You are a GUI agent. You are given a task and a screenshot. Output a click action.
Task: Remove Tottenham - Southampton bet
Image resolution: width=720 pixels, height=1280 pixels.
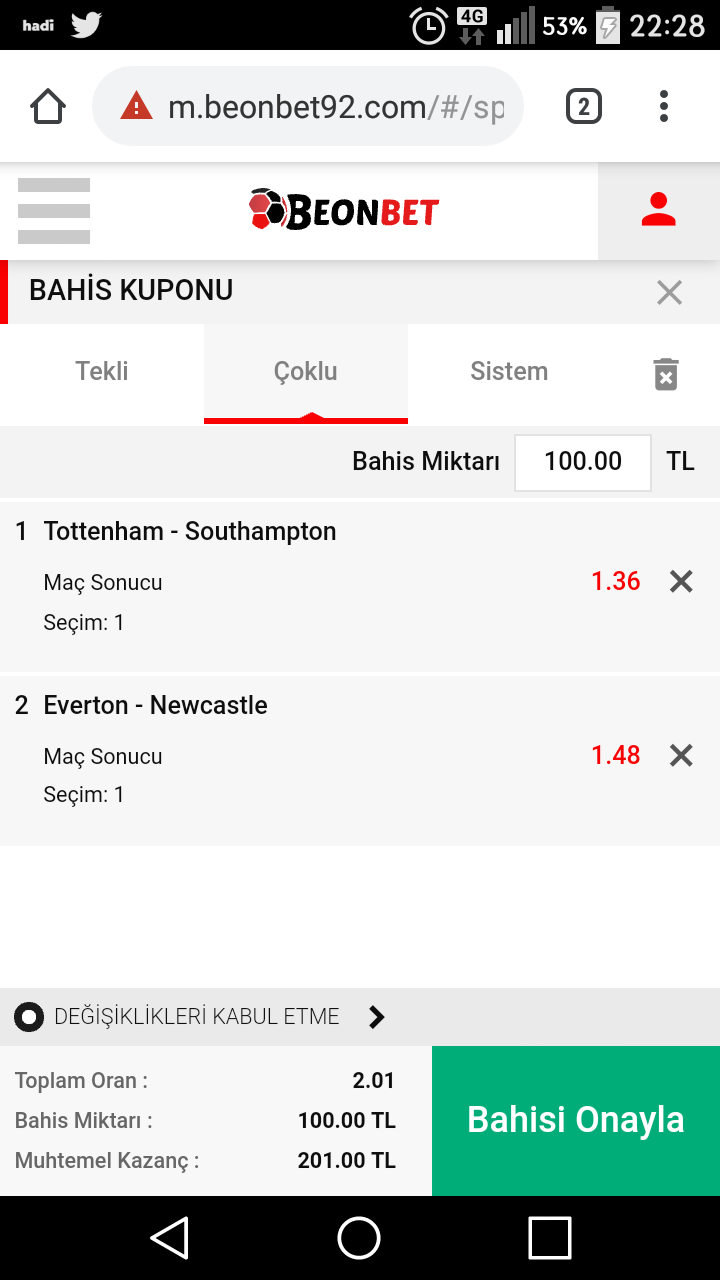681,581
